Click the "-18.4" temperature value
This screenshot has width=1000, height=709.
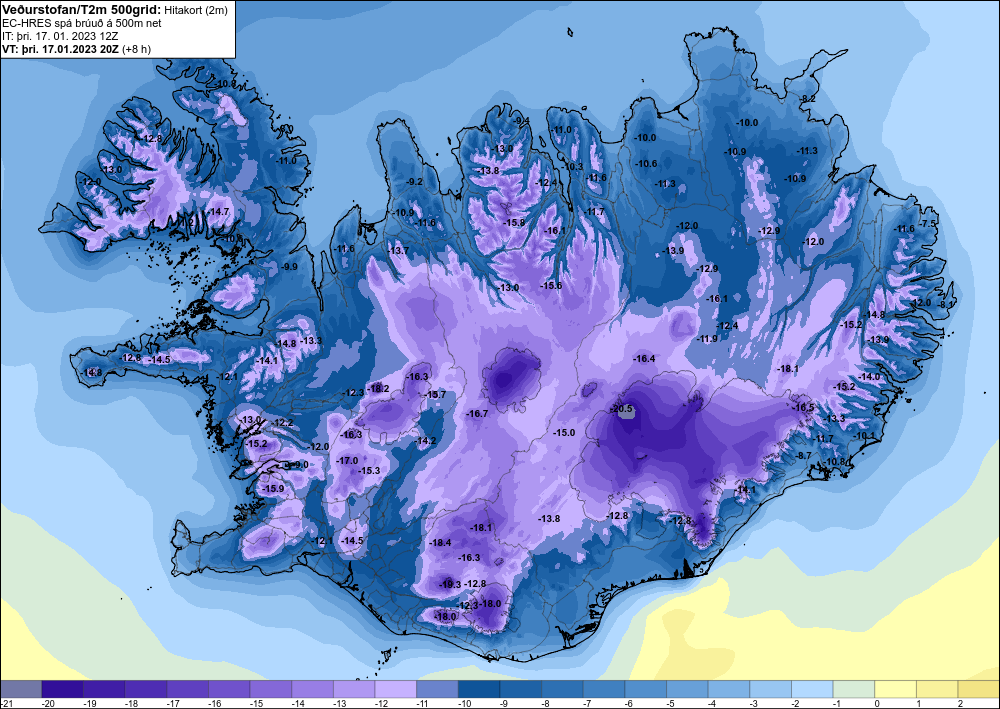(441, 543)
